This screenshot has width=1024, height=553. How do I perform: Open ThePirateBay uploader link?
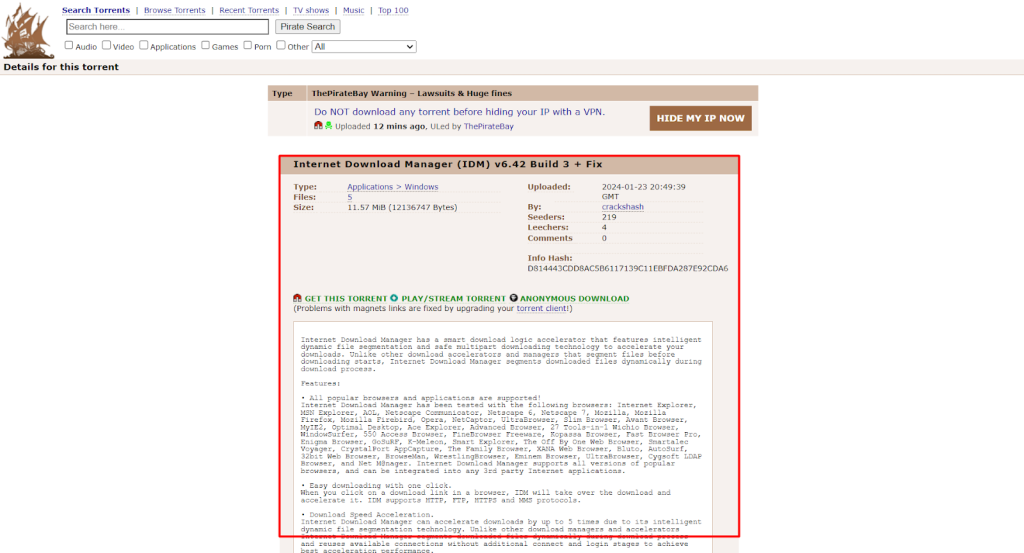(x=488, y=127)
